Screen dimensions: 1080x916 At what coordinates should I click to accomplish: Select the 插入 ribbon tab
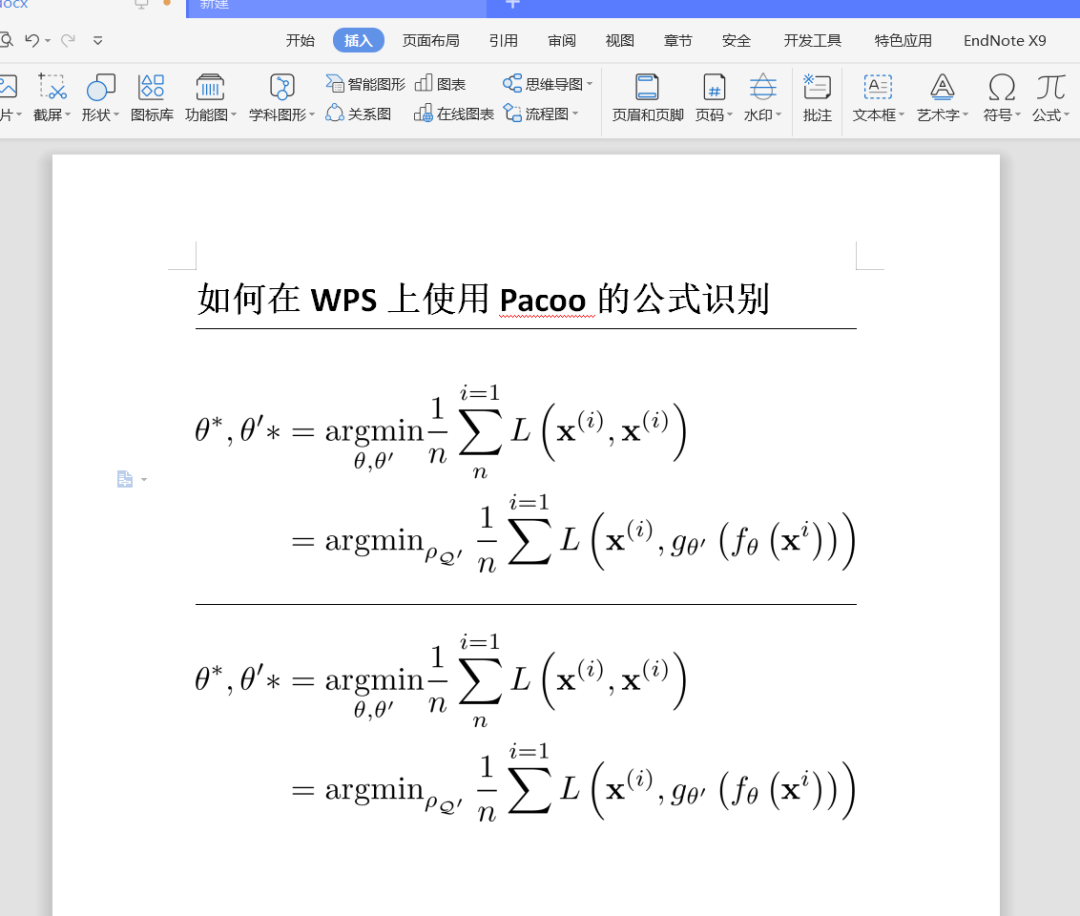point(358,41)
